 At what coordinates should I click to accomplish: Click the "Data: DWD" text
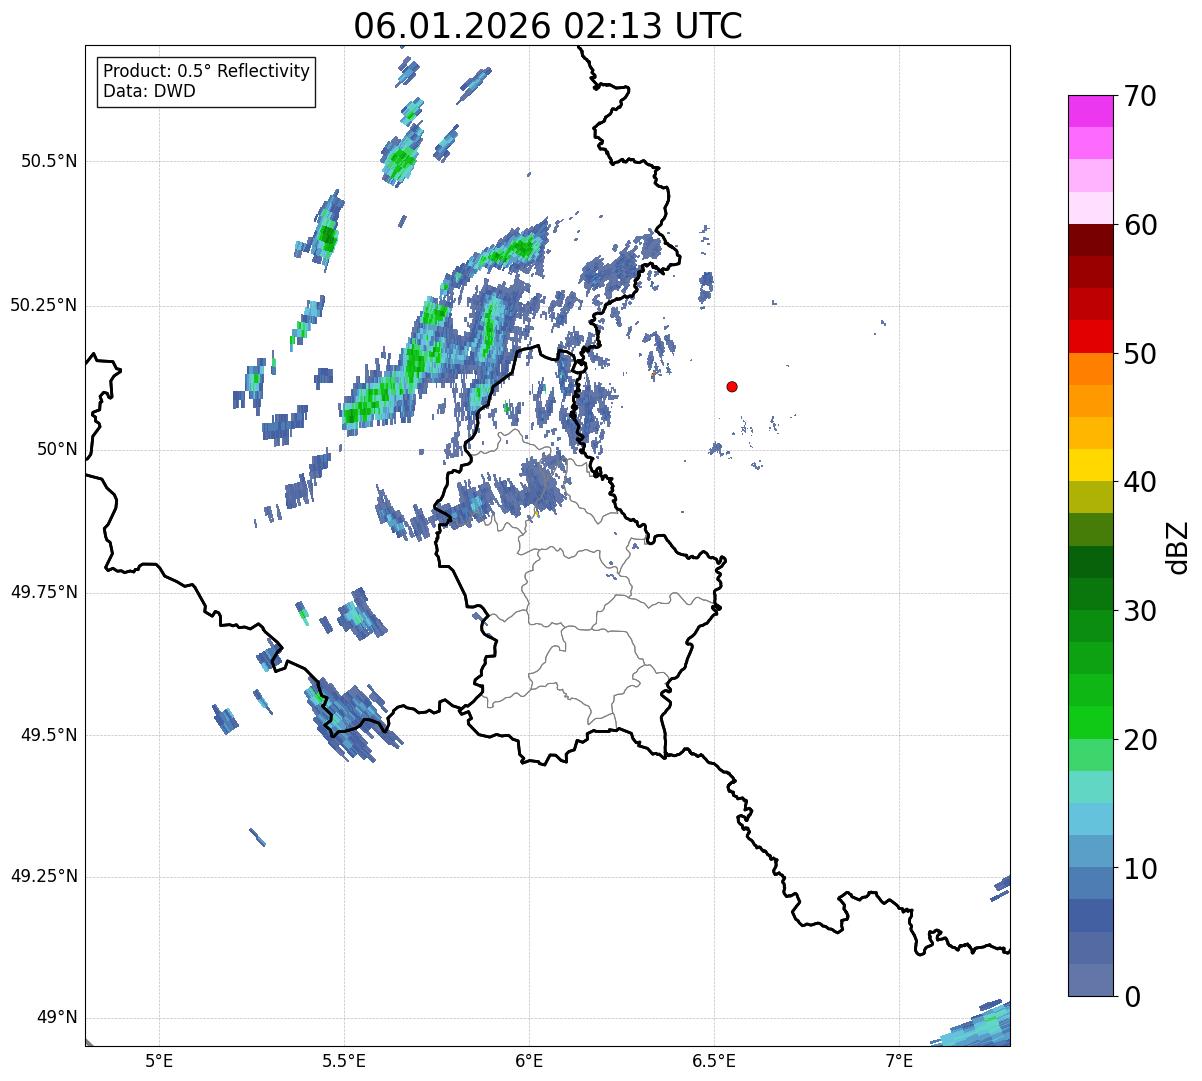150,91
